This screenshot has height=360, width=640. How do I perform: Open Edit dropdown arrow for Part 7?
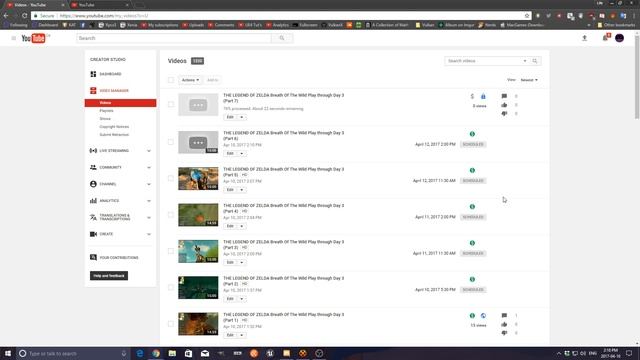click(242, 117)
